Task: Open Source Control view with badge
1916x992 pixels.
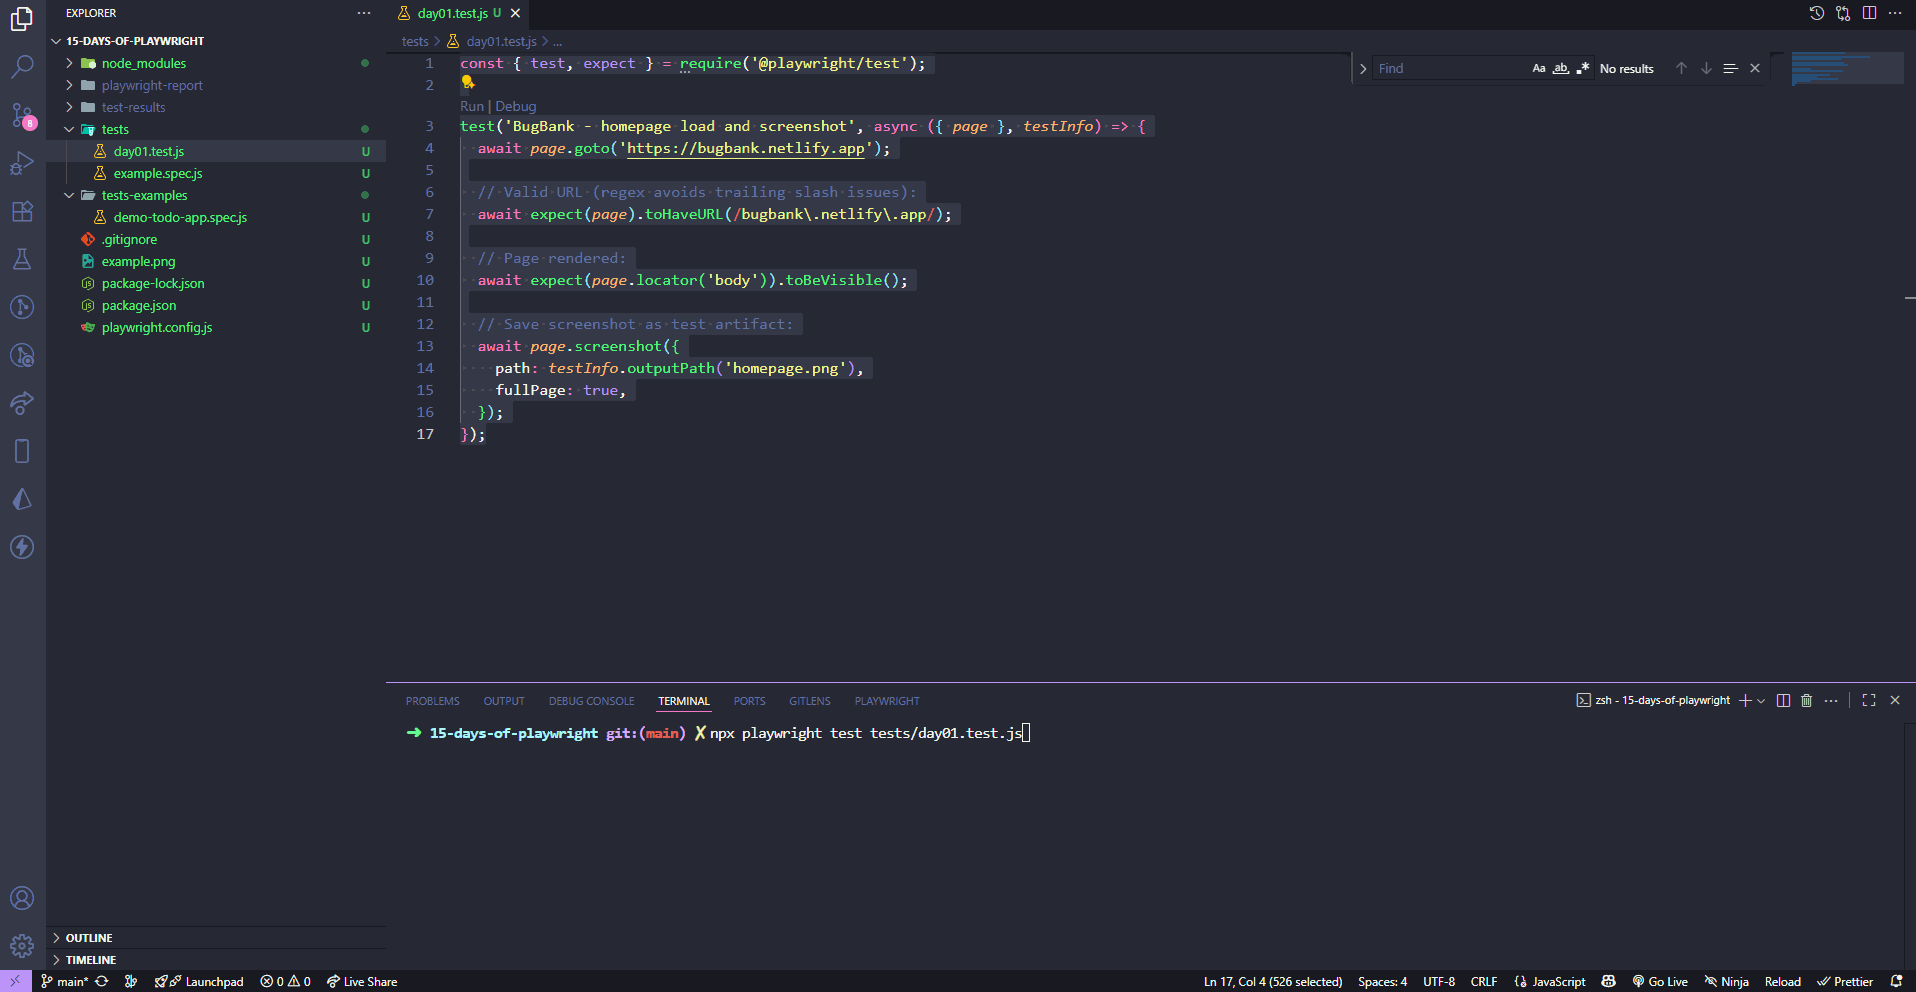Action: pos(22,115)
